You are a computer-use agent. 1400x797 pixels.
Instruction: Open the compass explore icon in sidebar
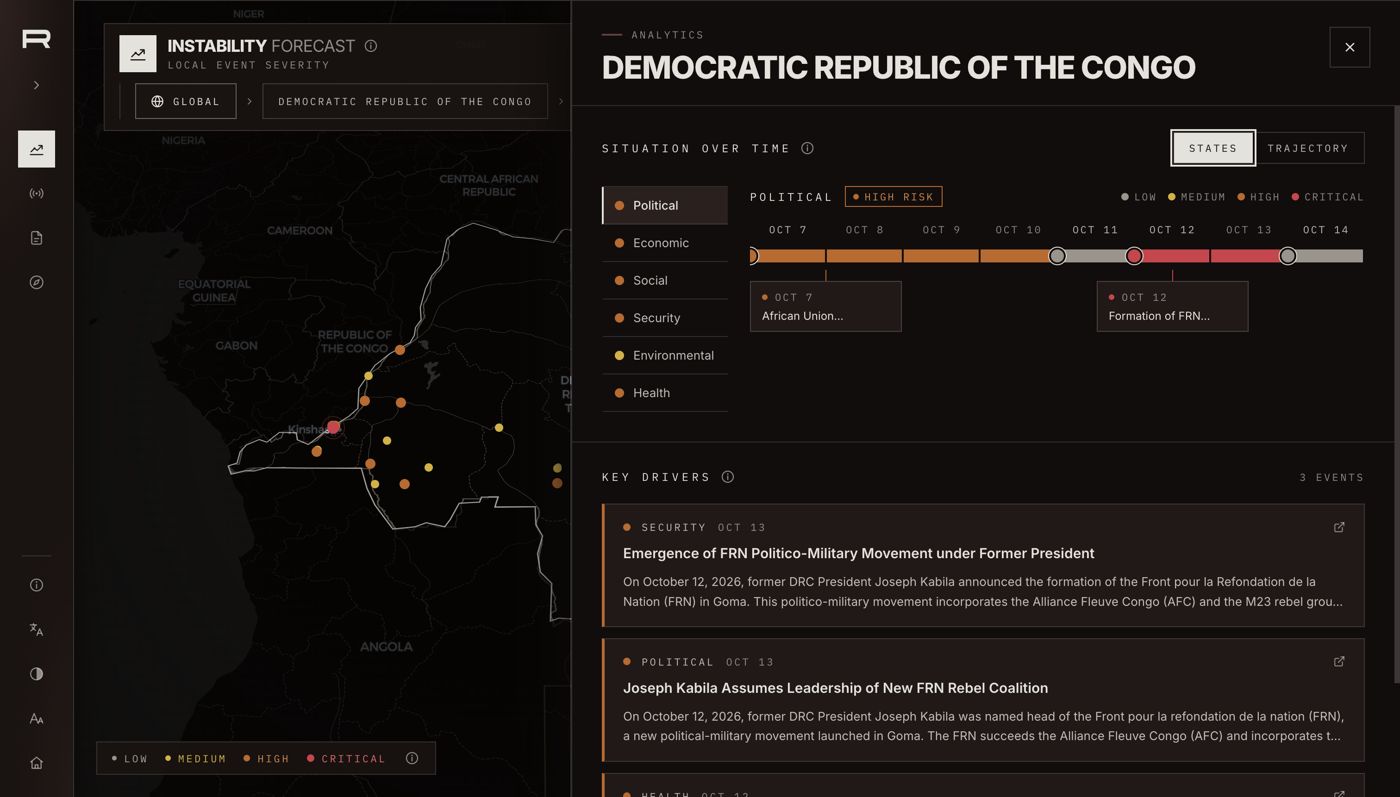36,282
